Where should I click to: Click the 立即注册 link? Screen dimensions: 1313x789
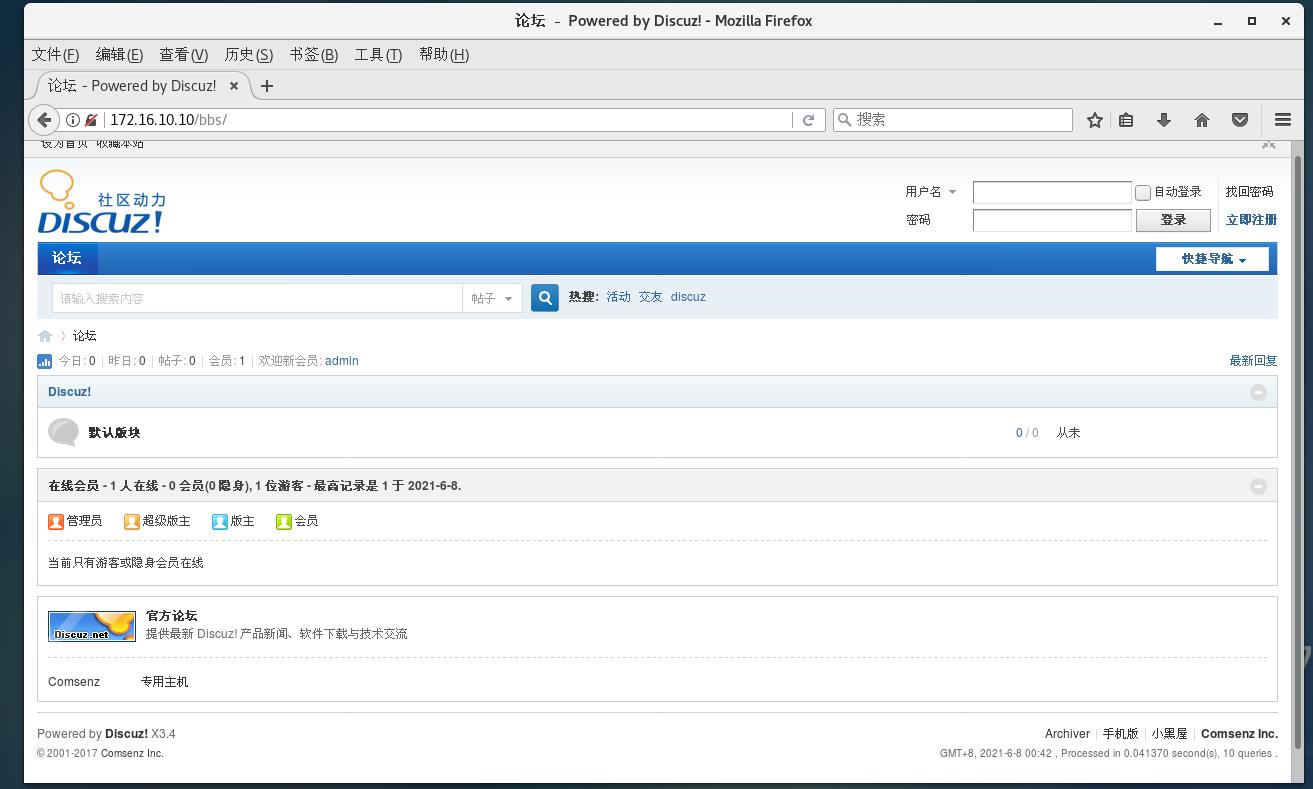coord(1251,220)
